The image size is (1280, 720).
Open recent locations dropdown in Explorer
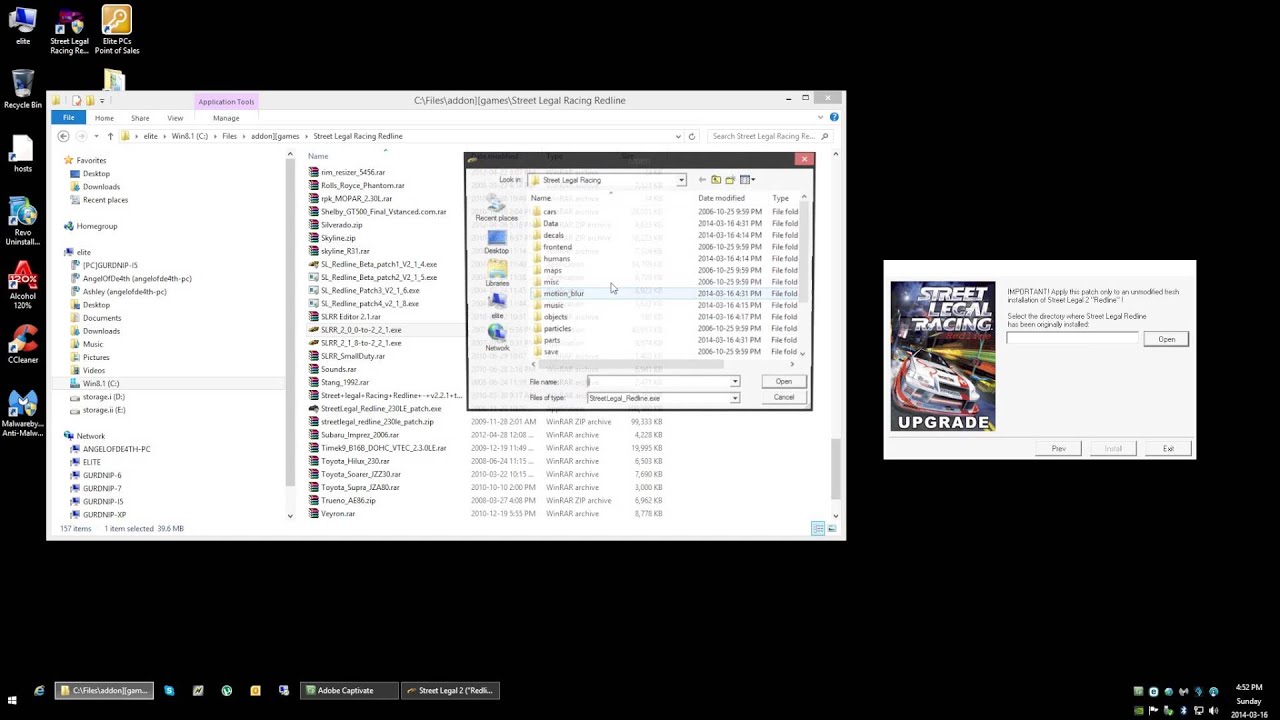pyautogui.click(x=96, y=136)
